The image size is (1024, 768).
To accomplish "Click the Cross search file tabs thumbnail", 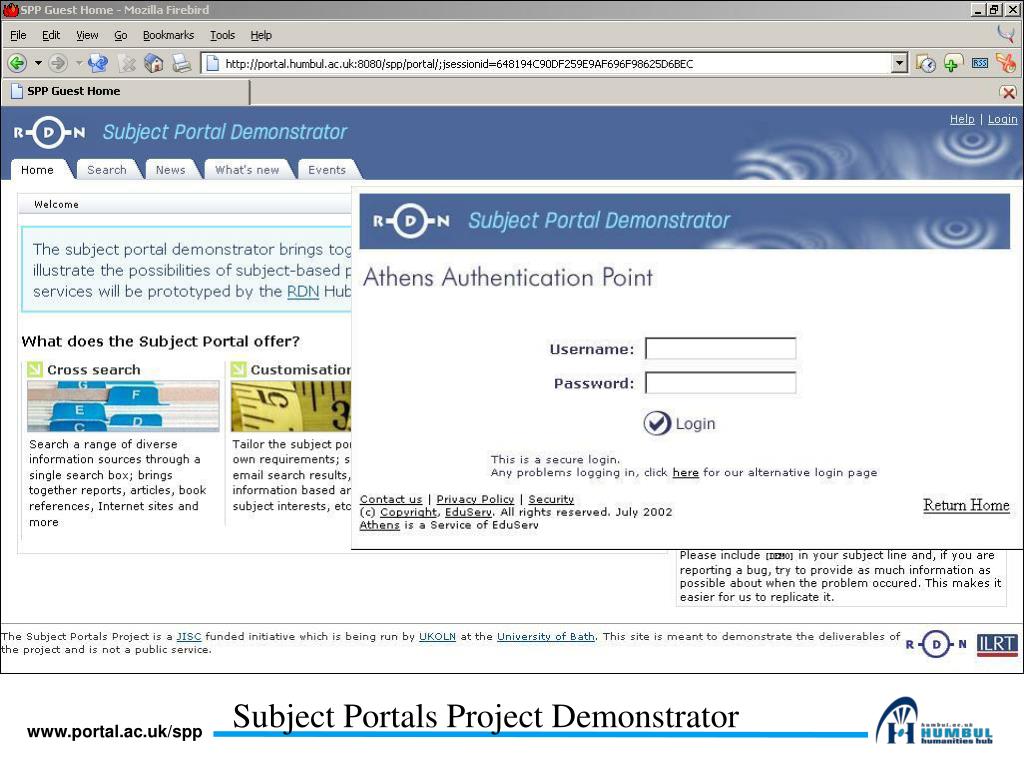I will (123, 406).
